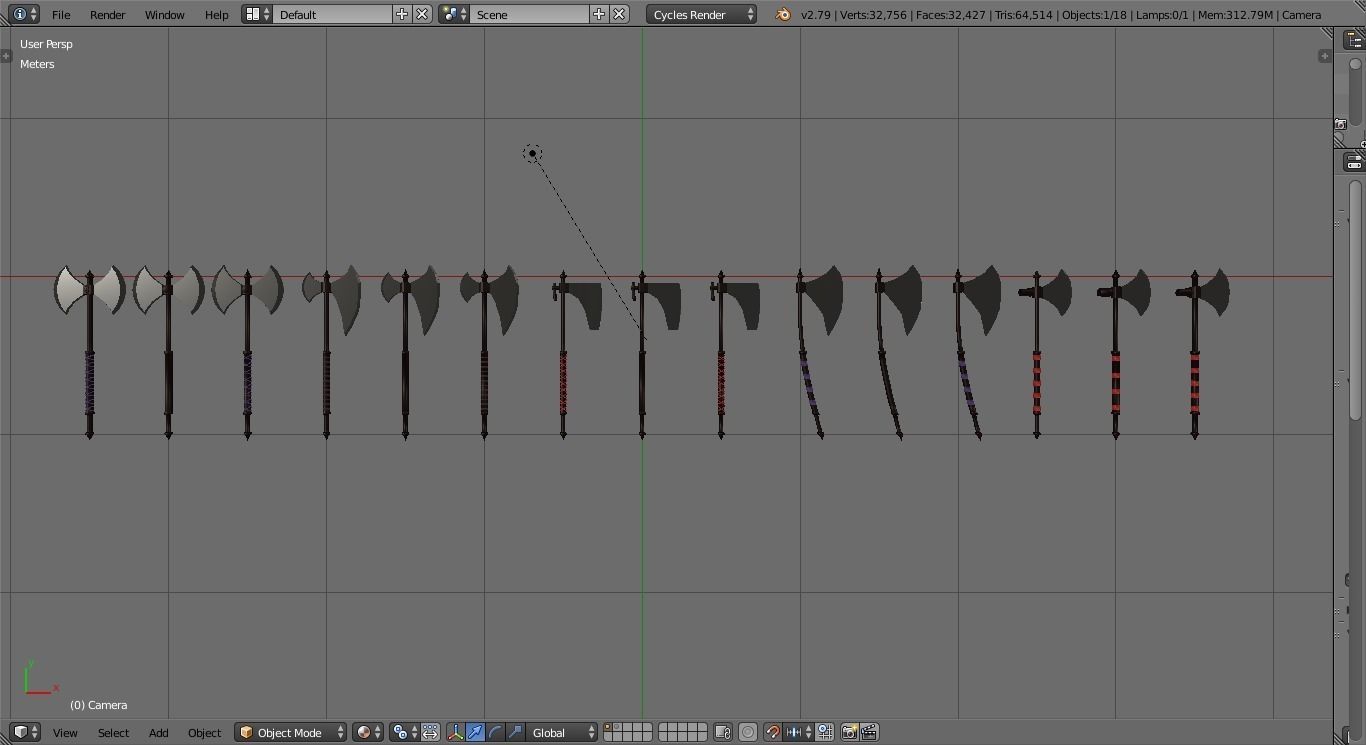The width and height of the screenshot is (1366, 745).
Task: Click the OpenGL render camera icon
Action: (x=849, y=732)
